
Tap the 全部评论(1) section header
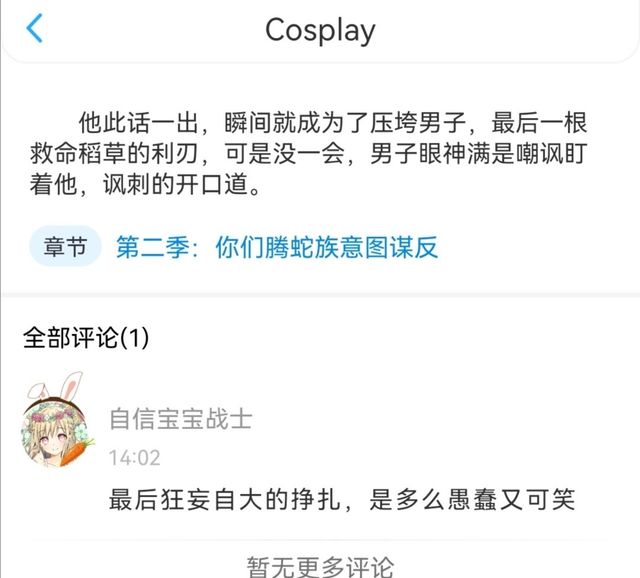[x=86, y=338]
